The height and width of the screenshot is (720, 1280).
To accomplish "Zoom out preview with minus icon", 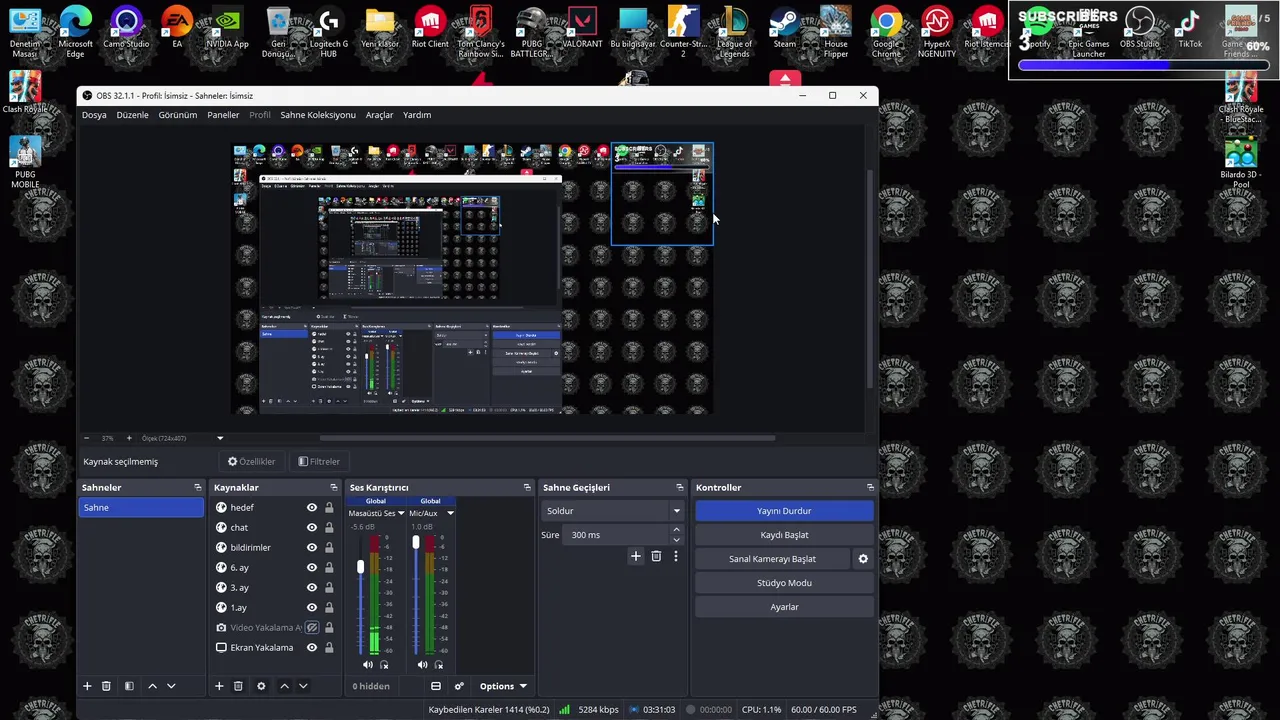I will 87,438.
